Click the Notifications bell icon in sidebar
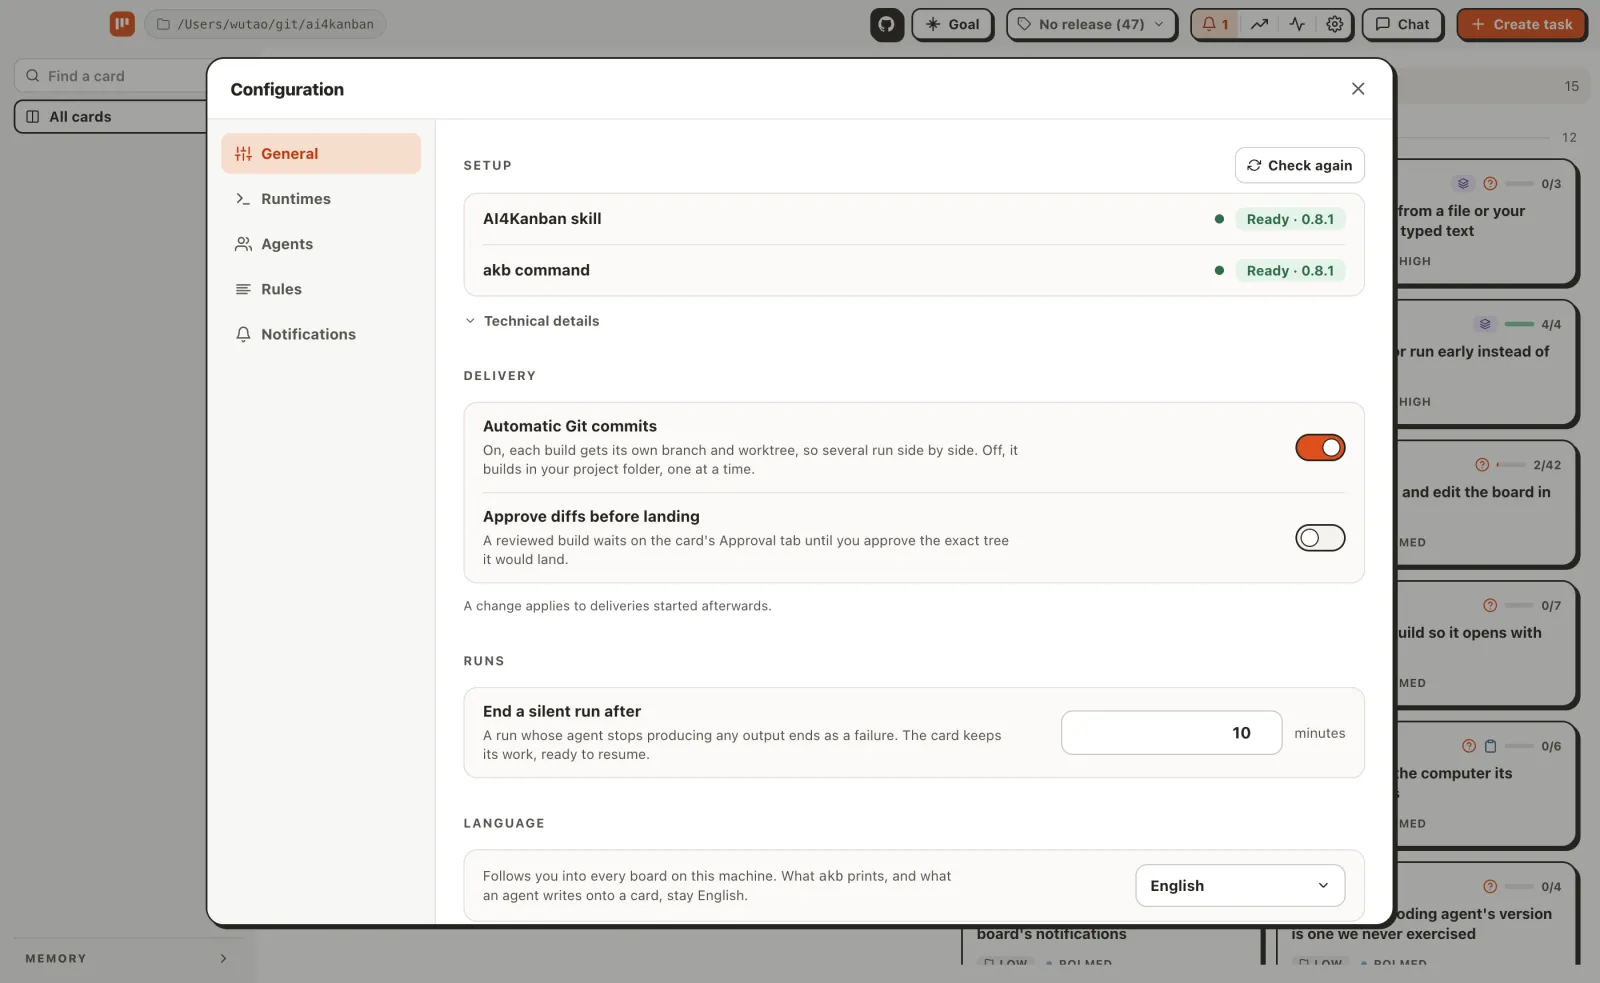The height and width of the screenshot is (983, 1600). [243, 334]
